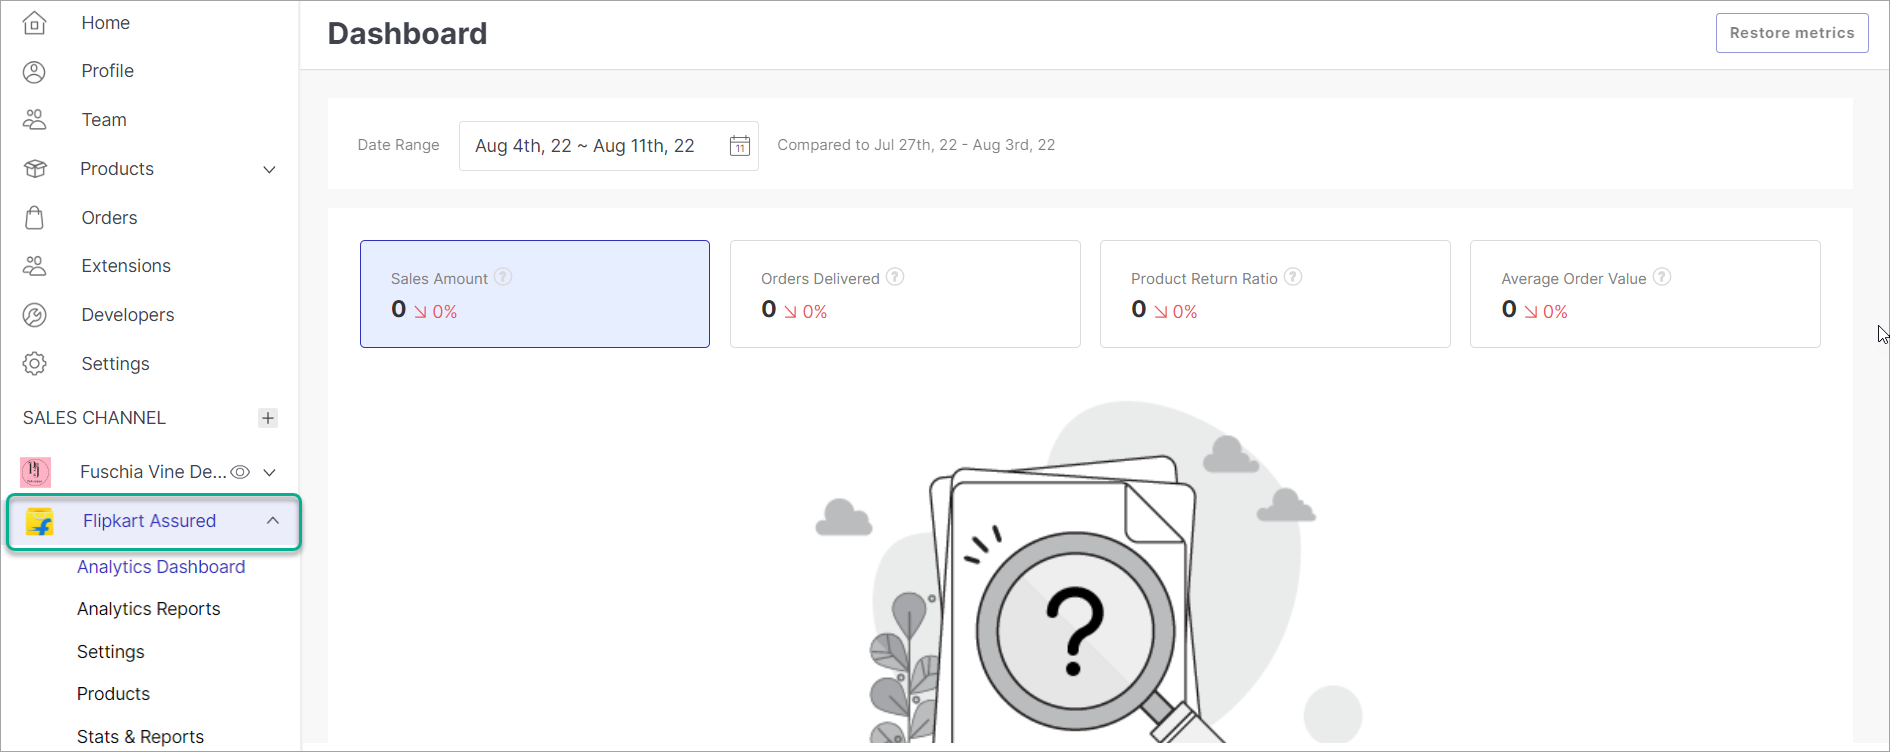Click the Home icon in sidebar
The height and width of the screenshot is (752, 1890).
[x=34, y=22]
